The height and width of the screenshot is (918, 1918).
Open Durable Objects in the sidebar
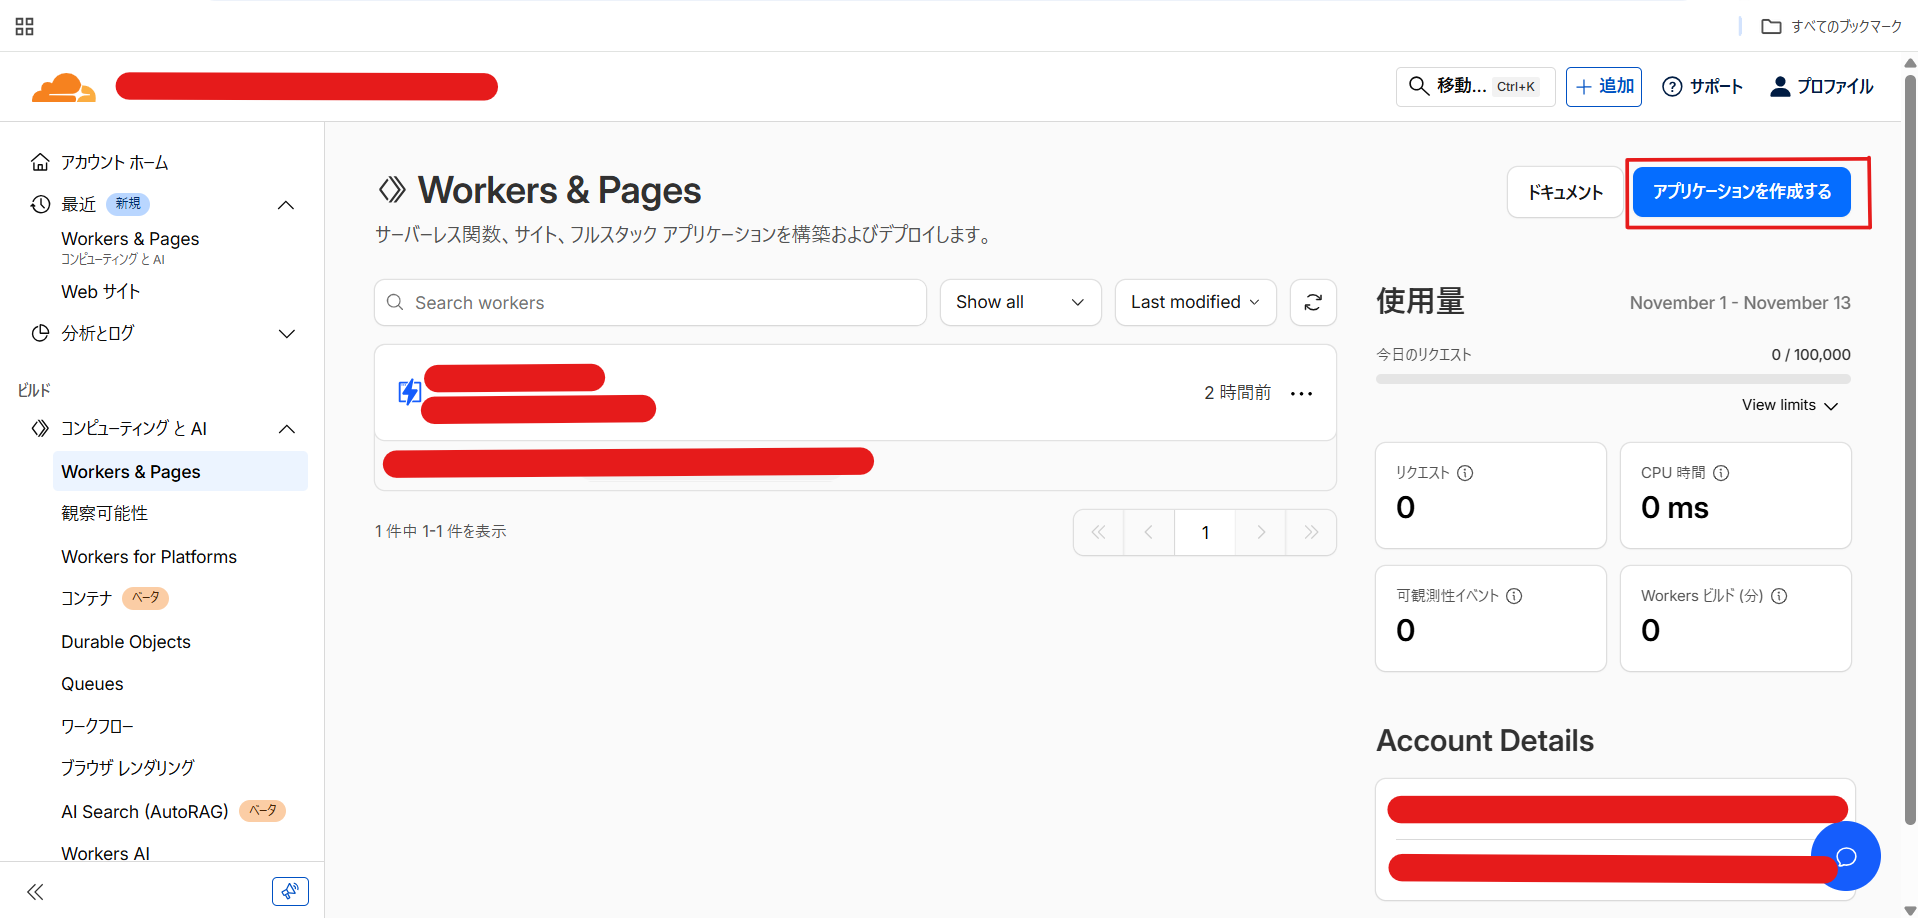(x=126, y=642)
